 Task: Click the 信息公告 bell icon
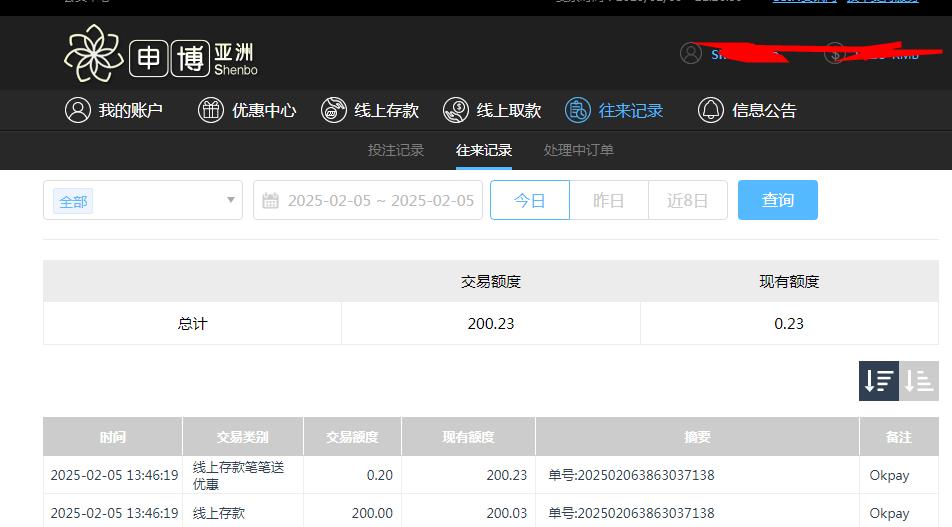pyautogui.click(x=710, y=110)
